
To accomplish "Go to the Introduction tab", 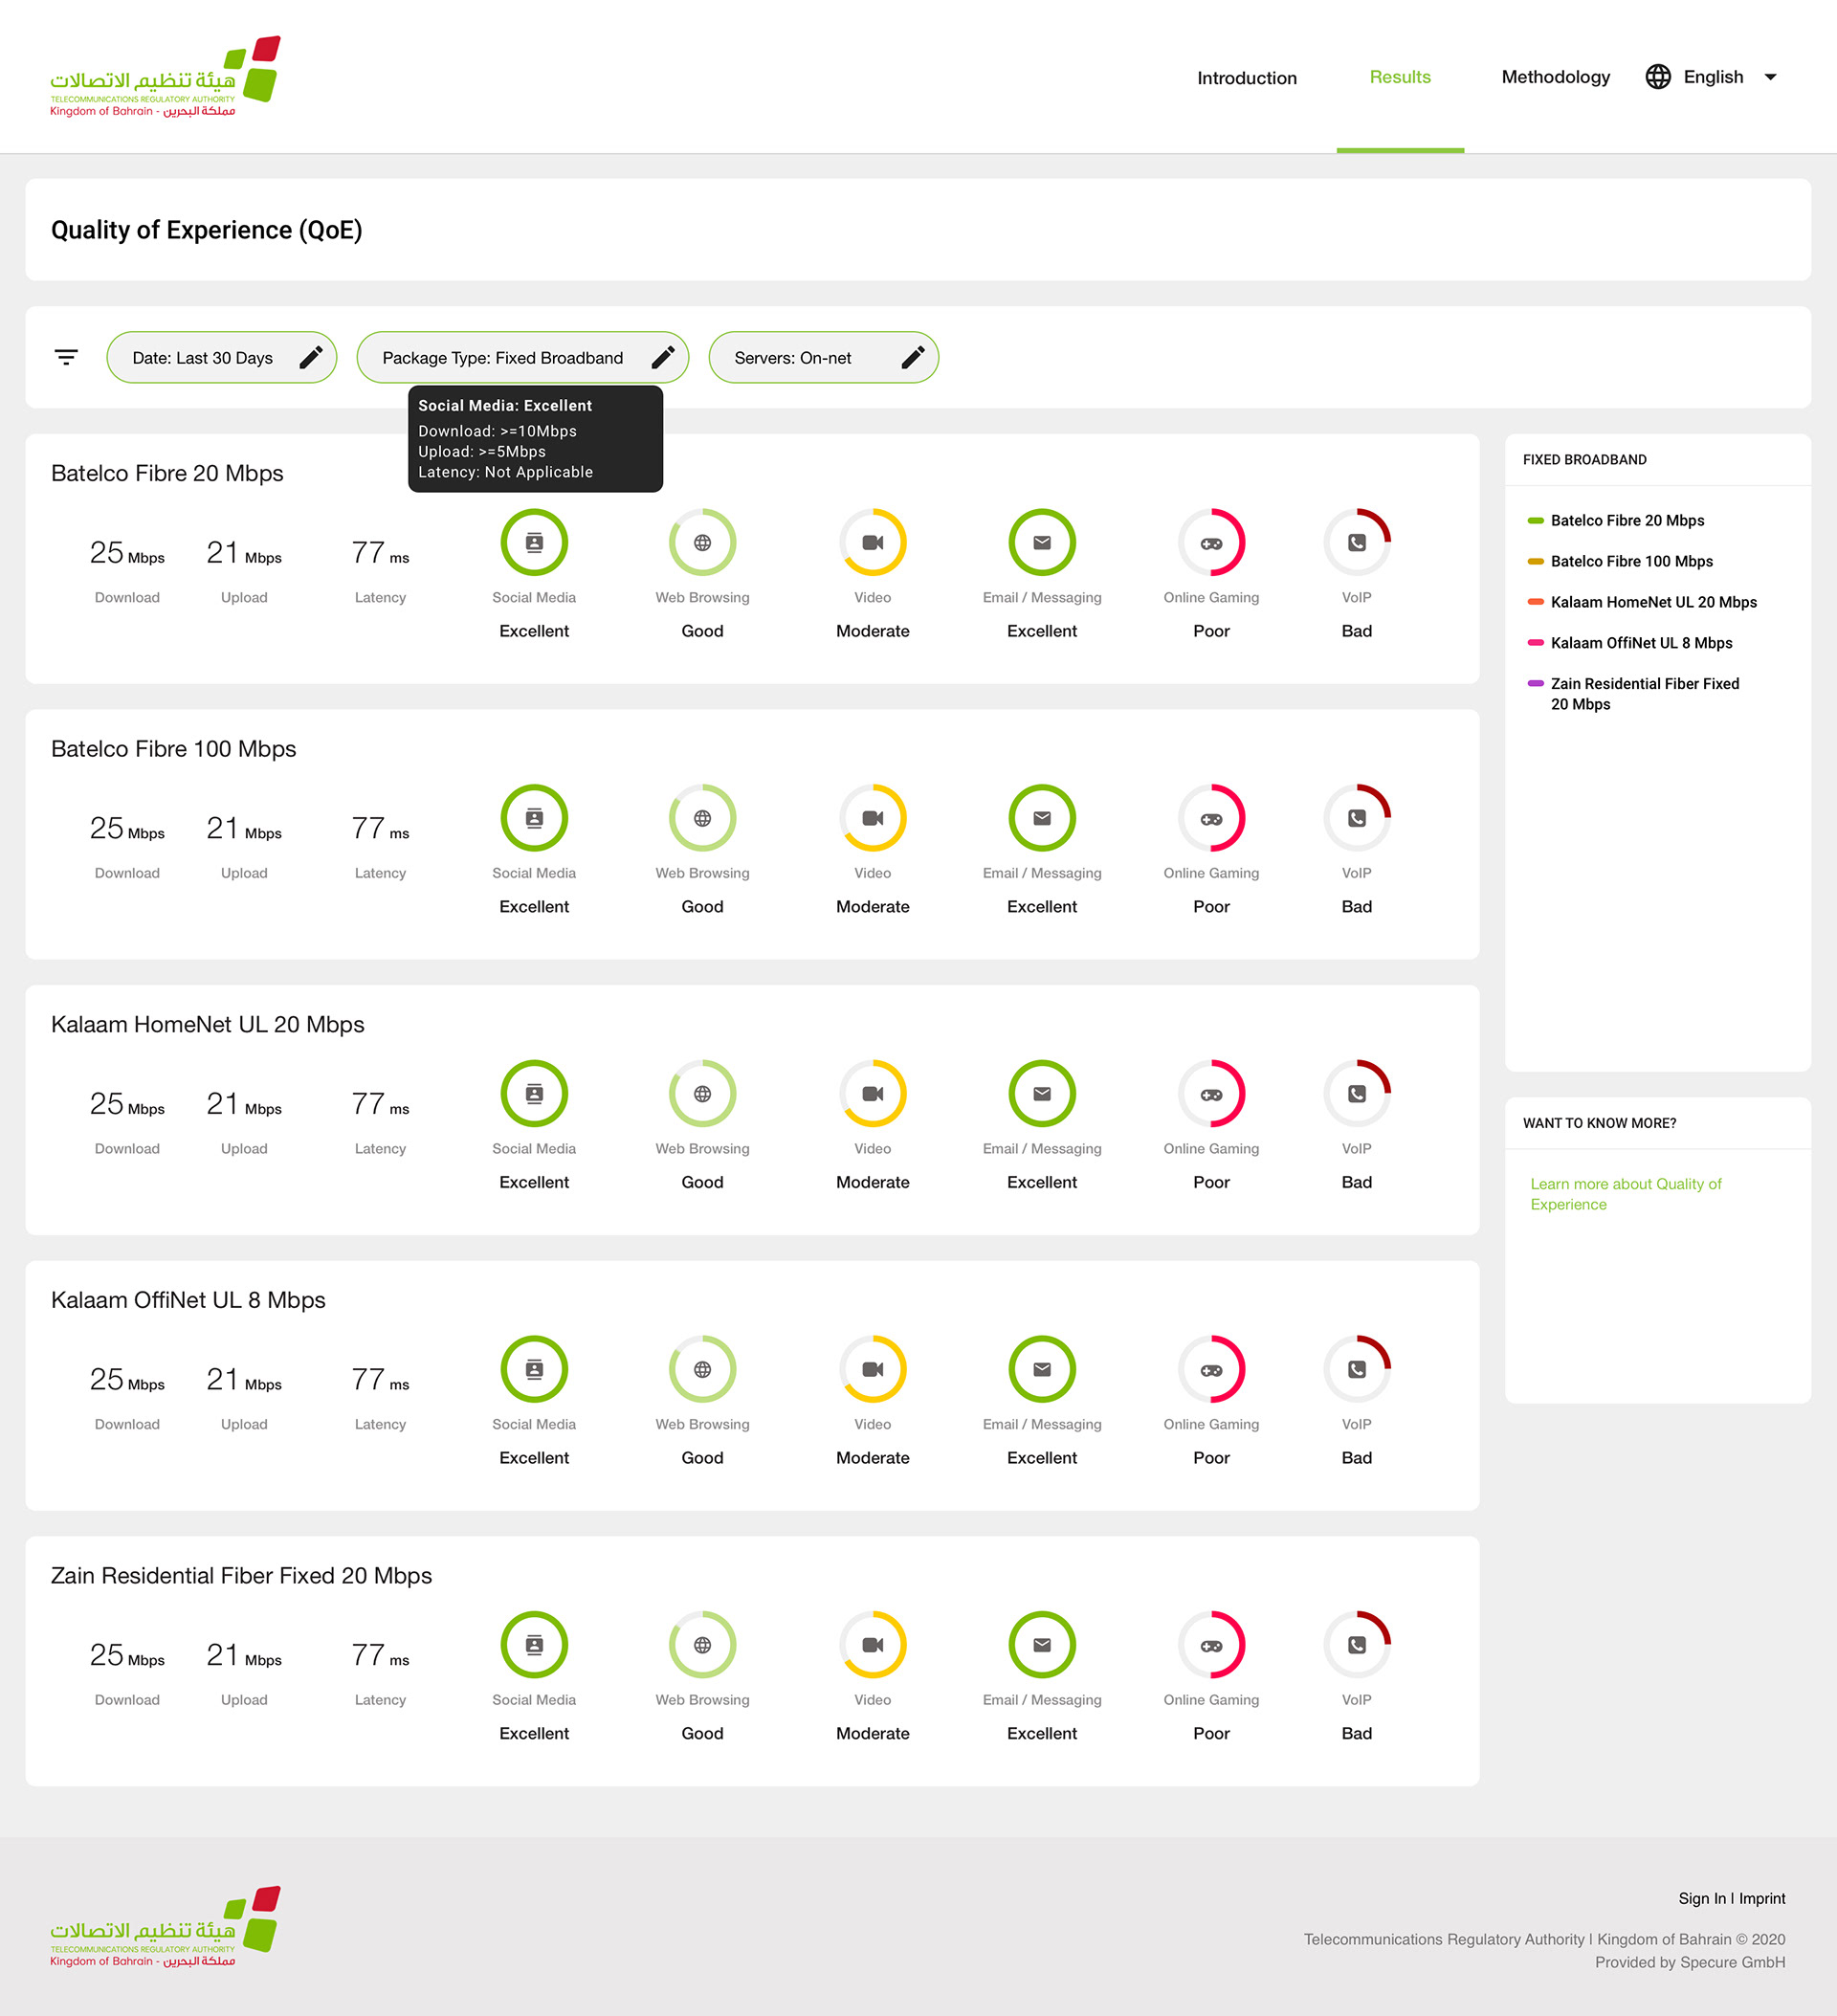I will tap(1246, 78).
